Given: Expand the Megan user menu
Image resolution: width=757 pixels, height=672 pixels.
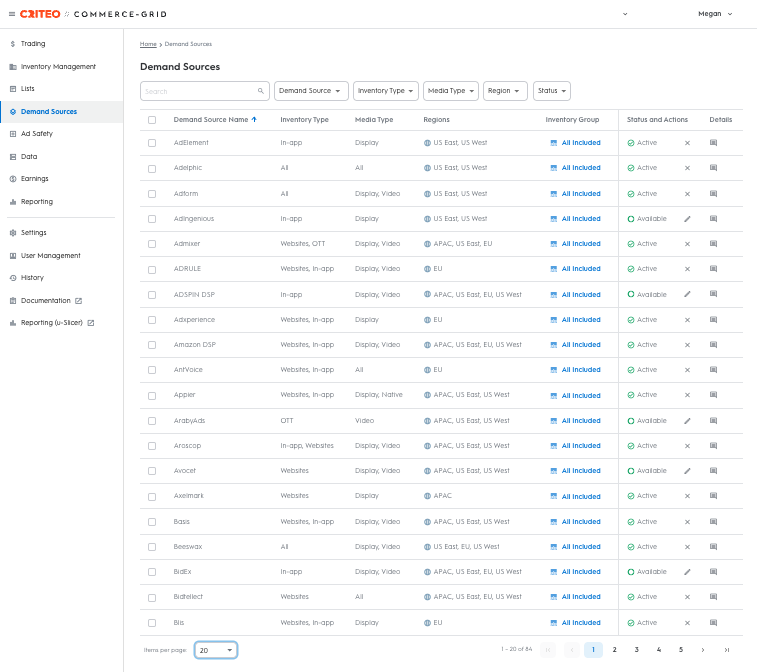Looking at the screenshot, I should 715,14.
